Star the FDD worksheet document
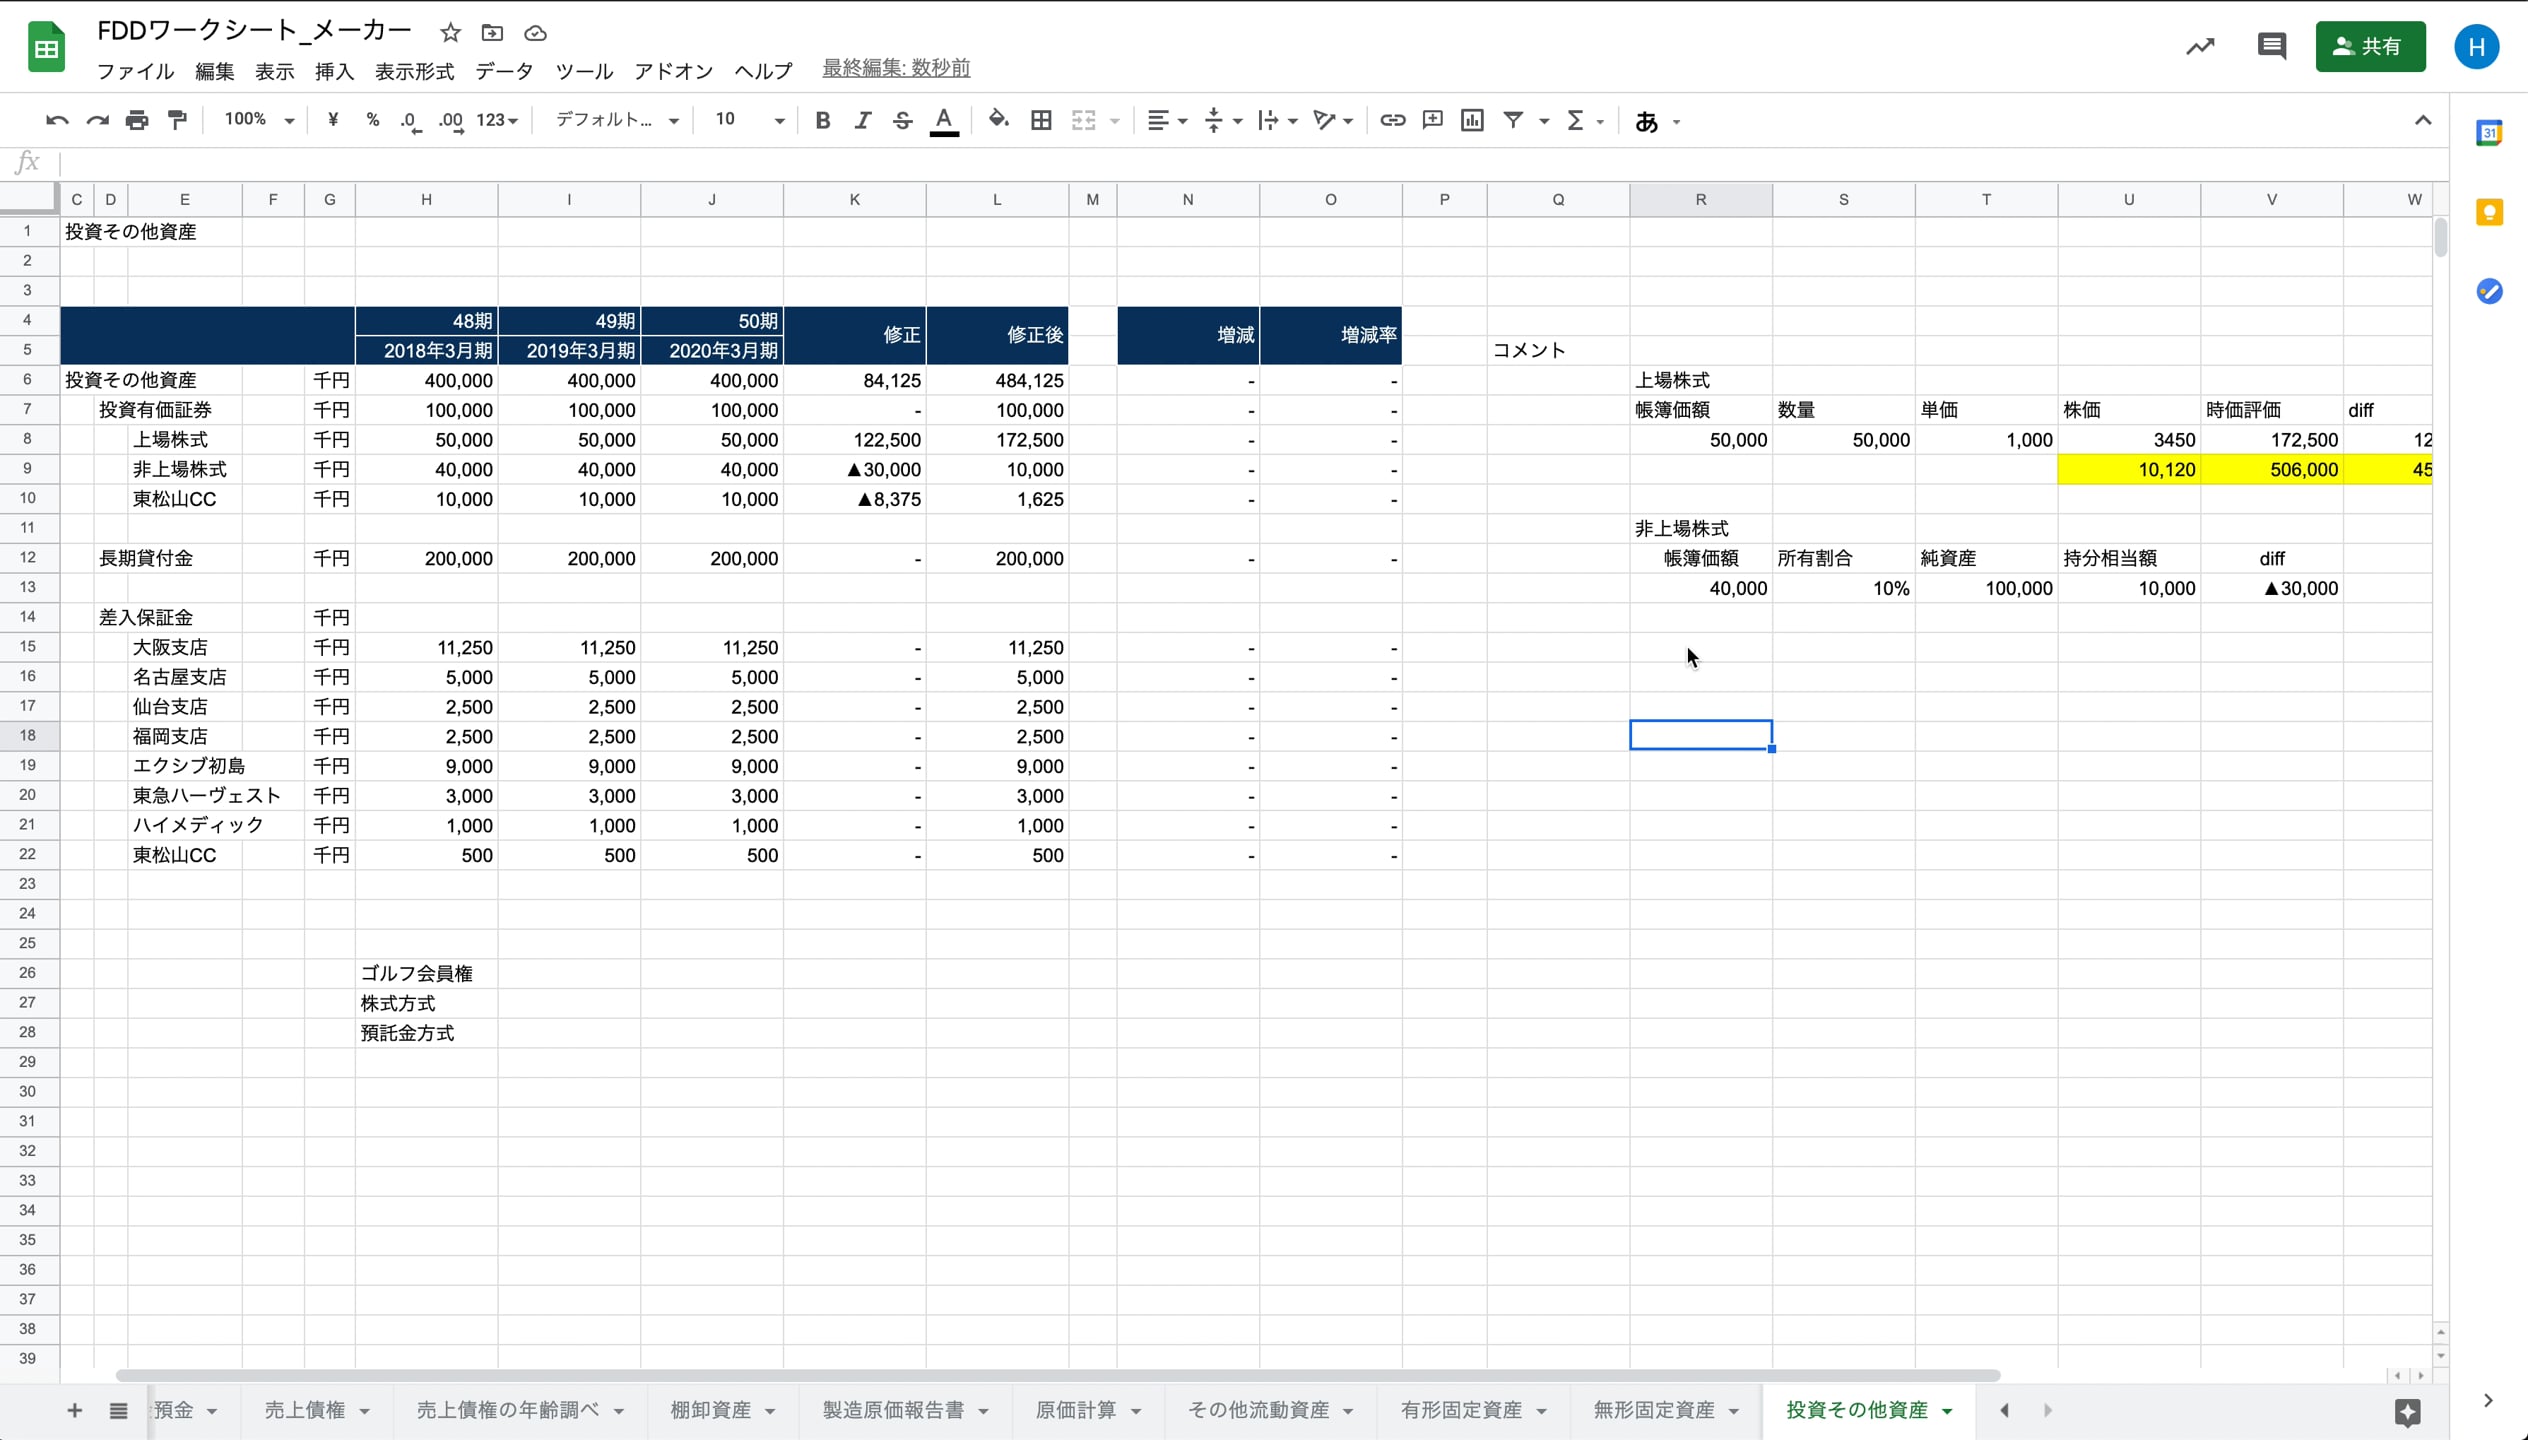 coord(450,32)
